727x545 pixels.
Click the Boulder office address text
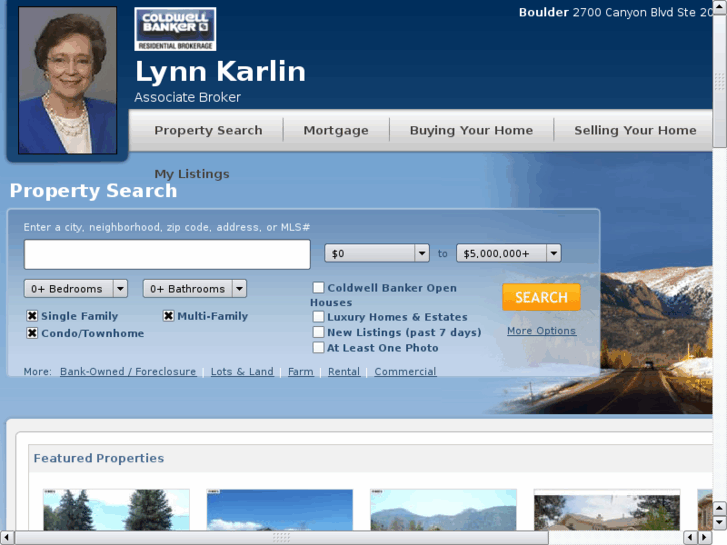click(x=615, y=13)
